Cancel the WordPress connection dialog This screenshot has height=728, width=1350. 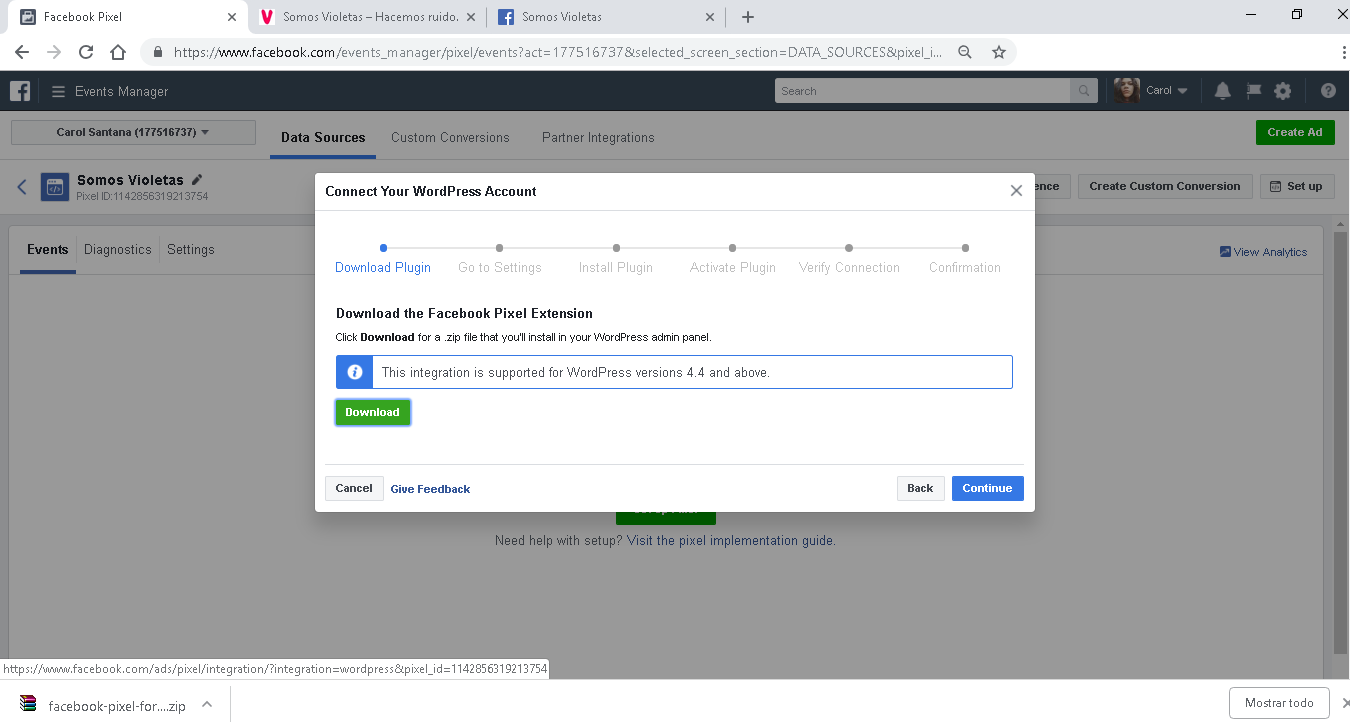click(x=354, y=488)
